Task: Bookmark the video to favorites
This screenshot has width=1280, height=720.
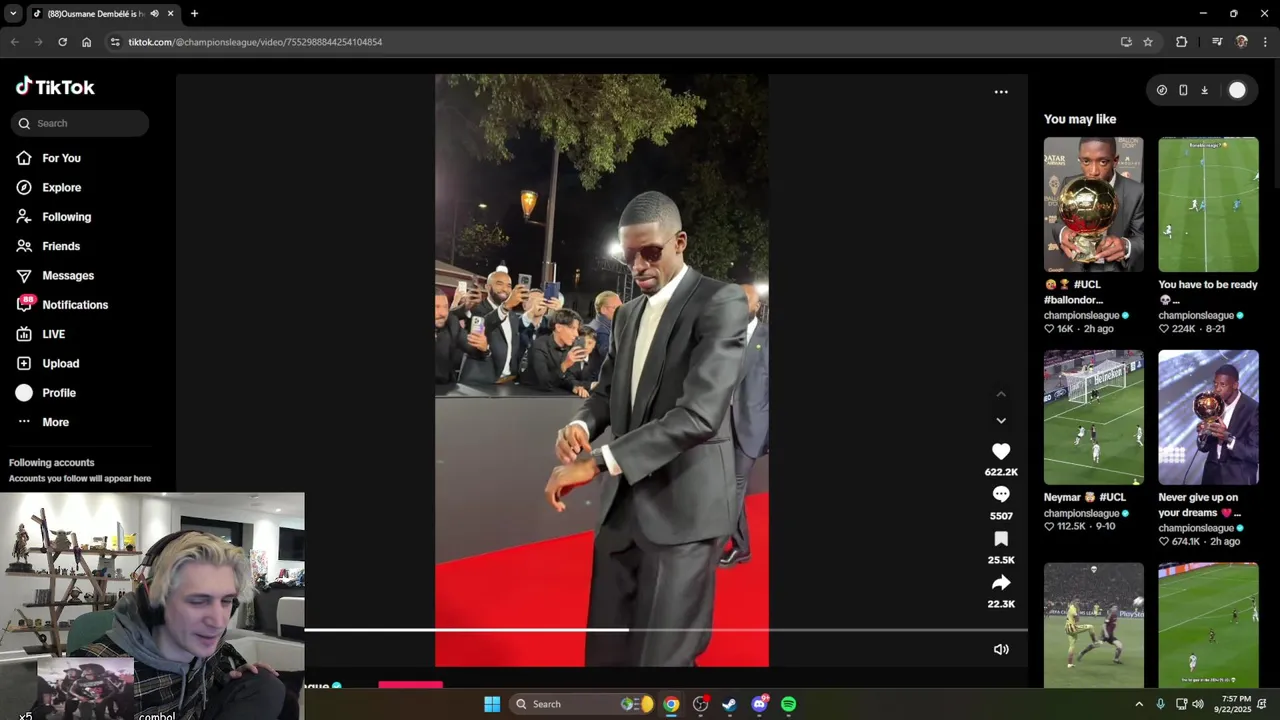Action: [x=1001, y=539]
